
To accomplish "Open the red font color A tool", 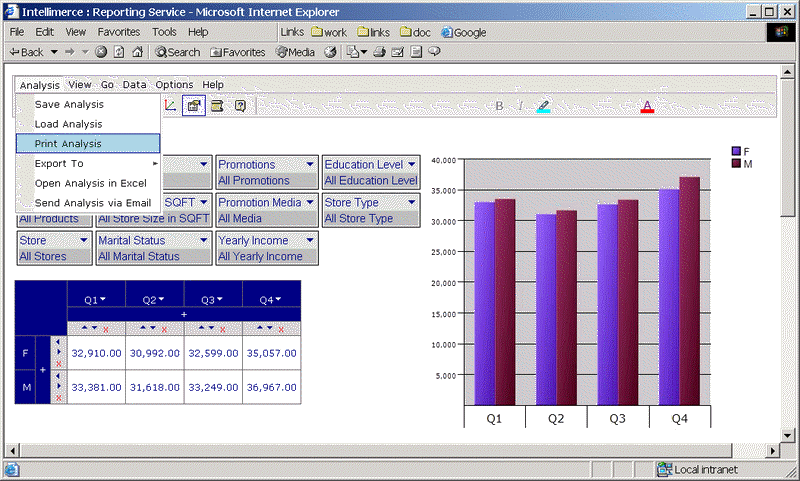I will click(647, 106).
